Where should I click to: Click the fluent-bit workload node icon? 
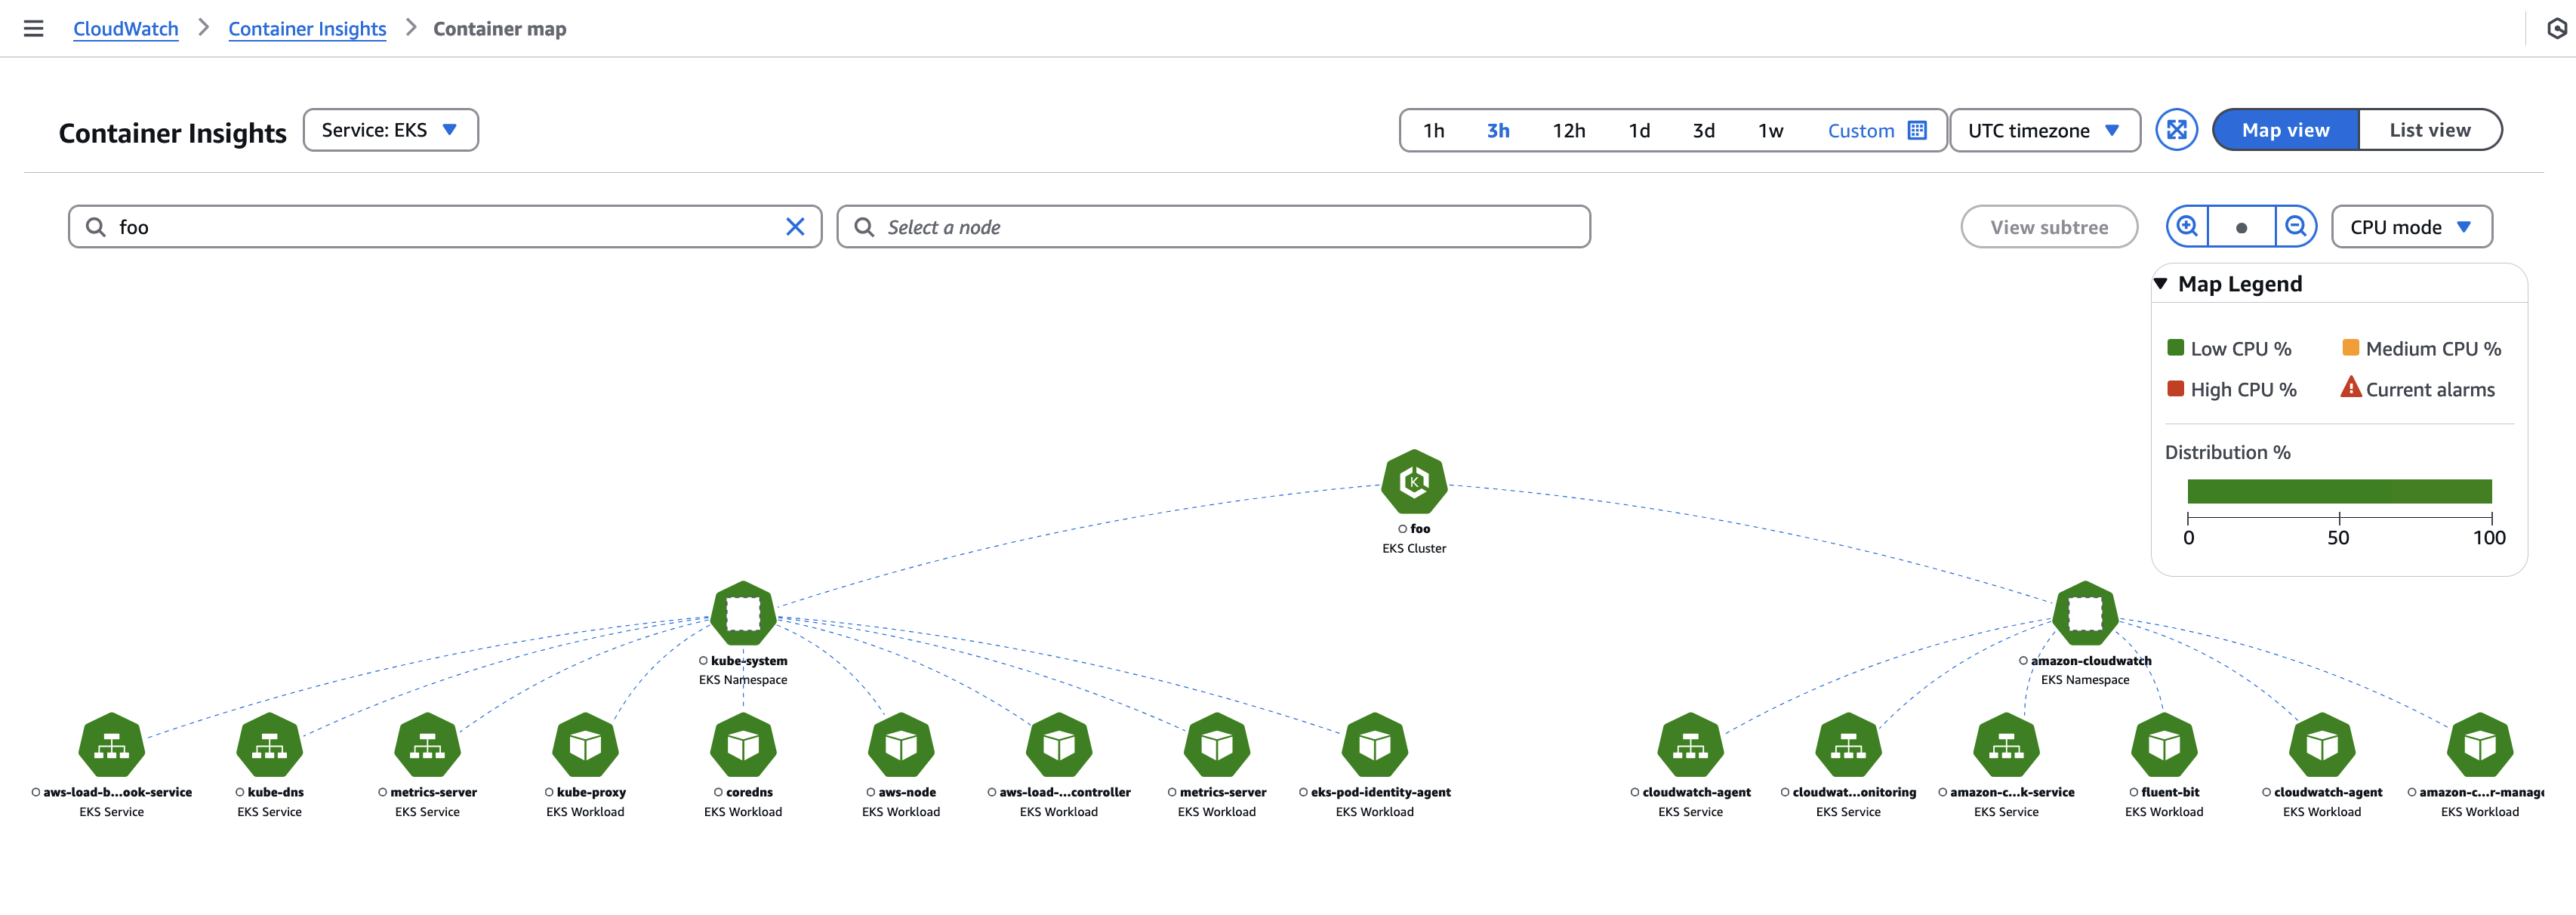pos(2164,745)
